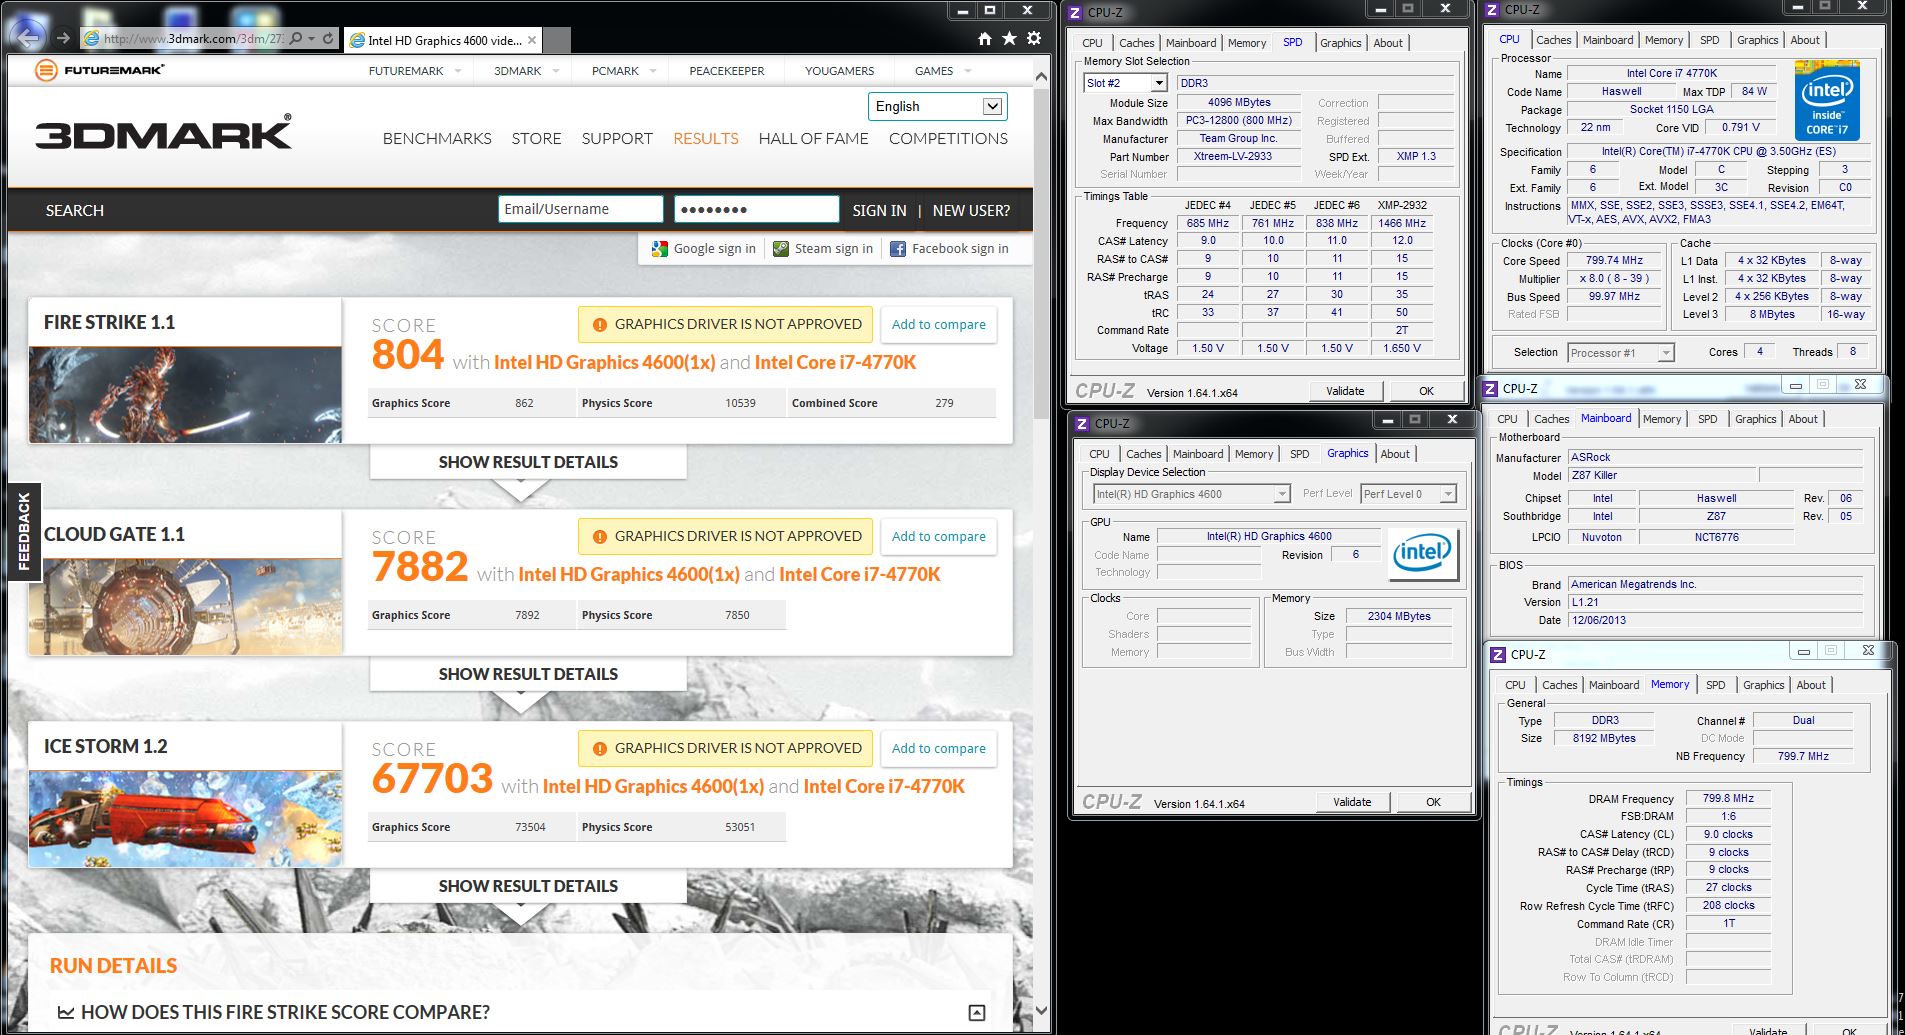Select SPD tab in Mainboard CPU-Z window
The image size is (1905, 1035).
coord(1708,419)
